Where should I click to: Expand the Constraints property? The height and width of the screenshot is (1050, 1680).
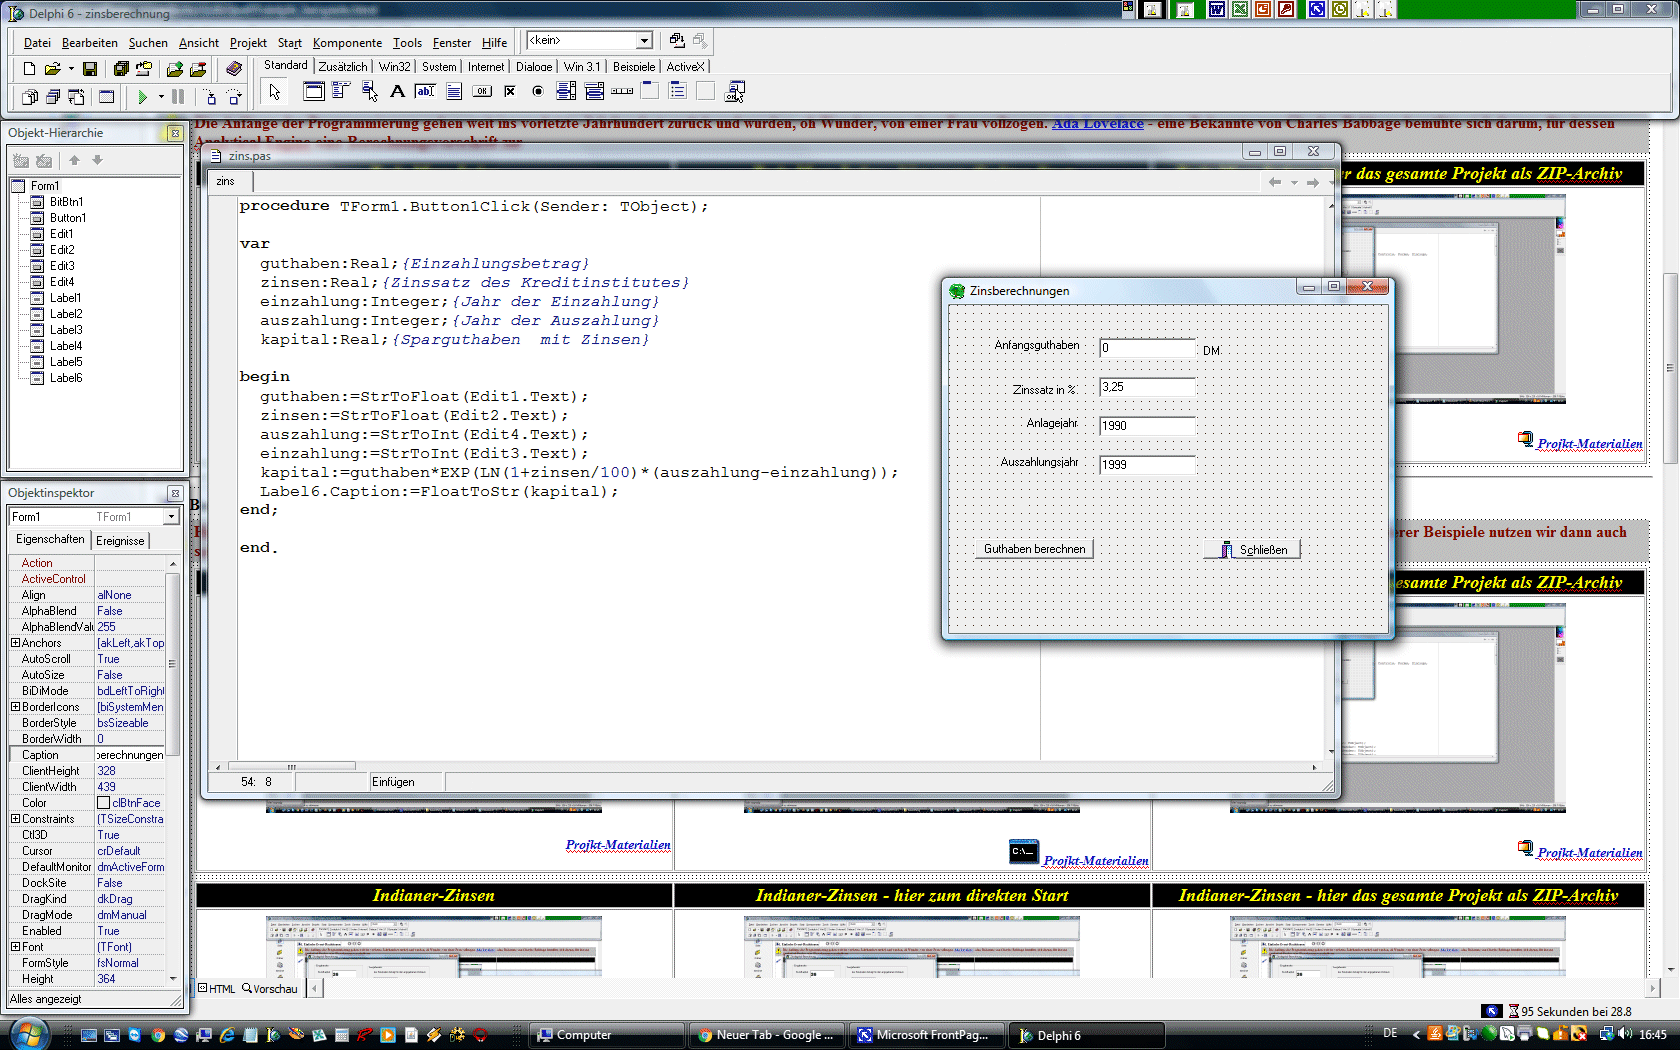(15, 819)
